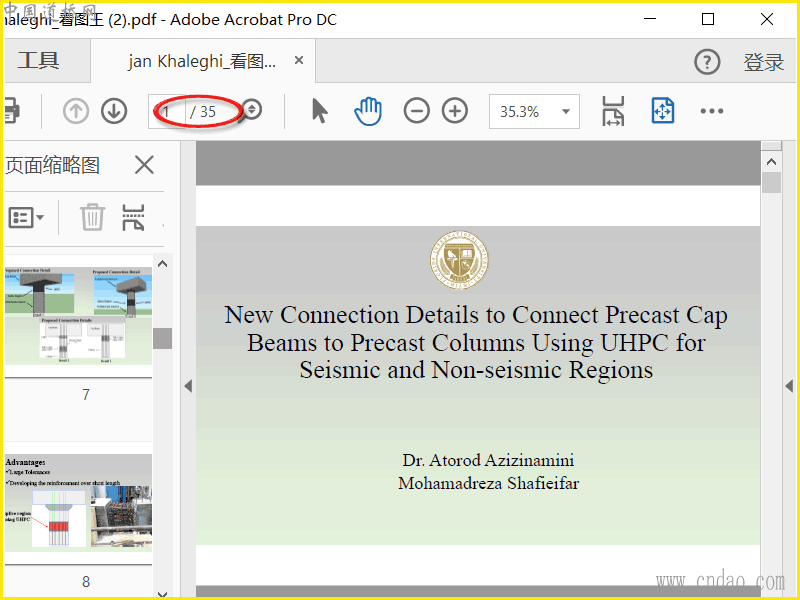Click the page number input field
Screen dimensions: 800x600
tap(167, 111)
